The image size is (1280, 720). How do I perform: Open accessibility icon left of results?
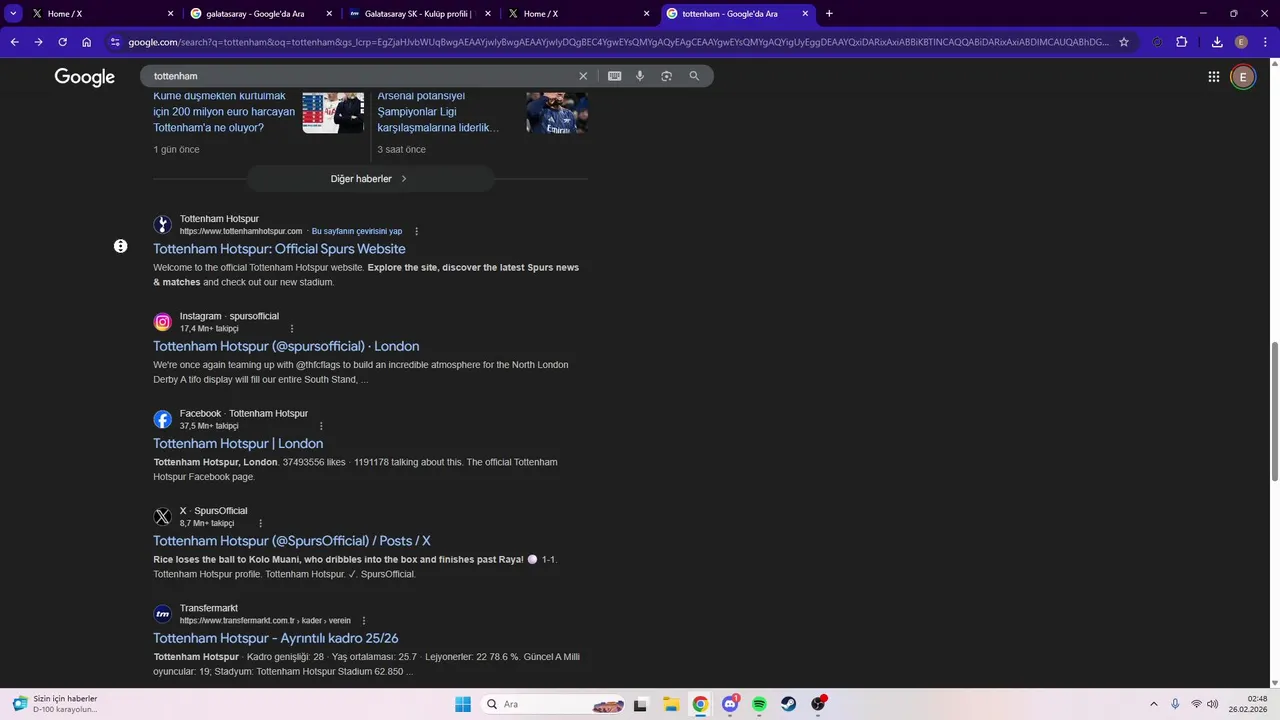(120, 246)
